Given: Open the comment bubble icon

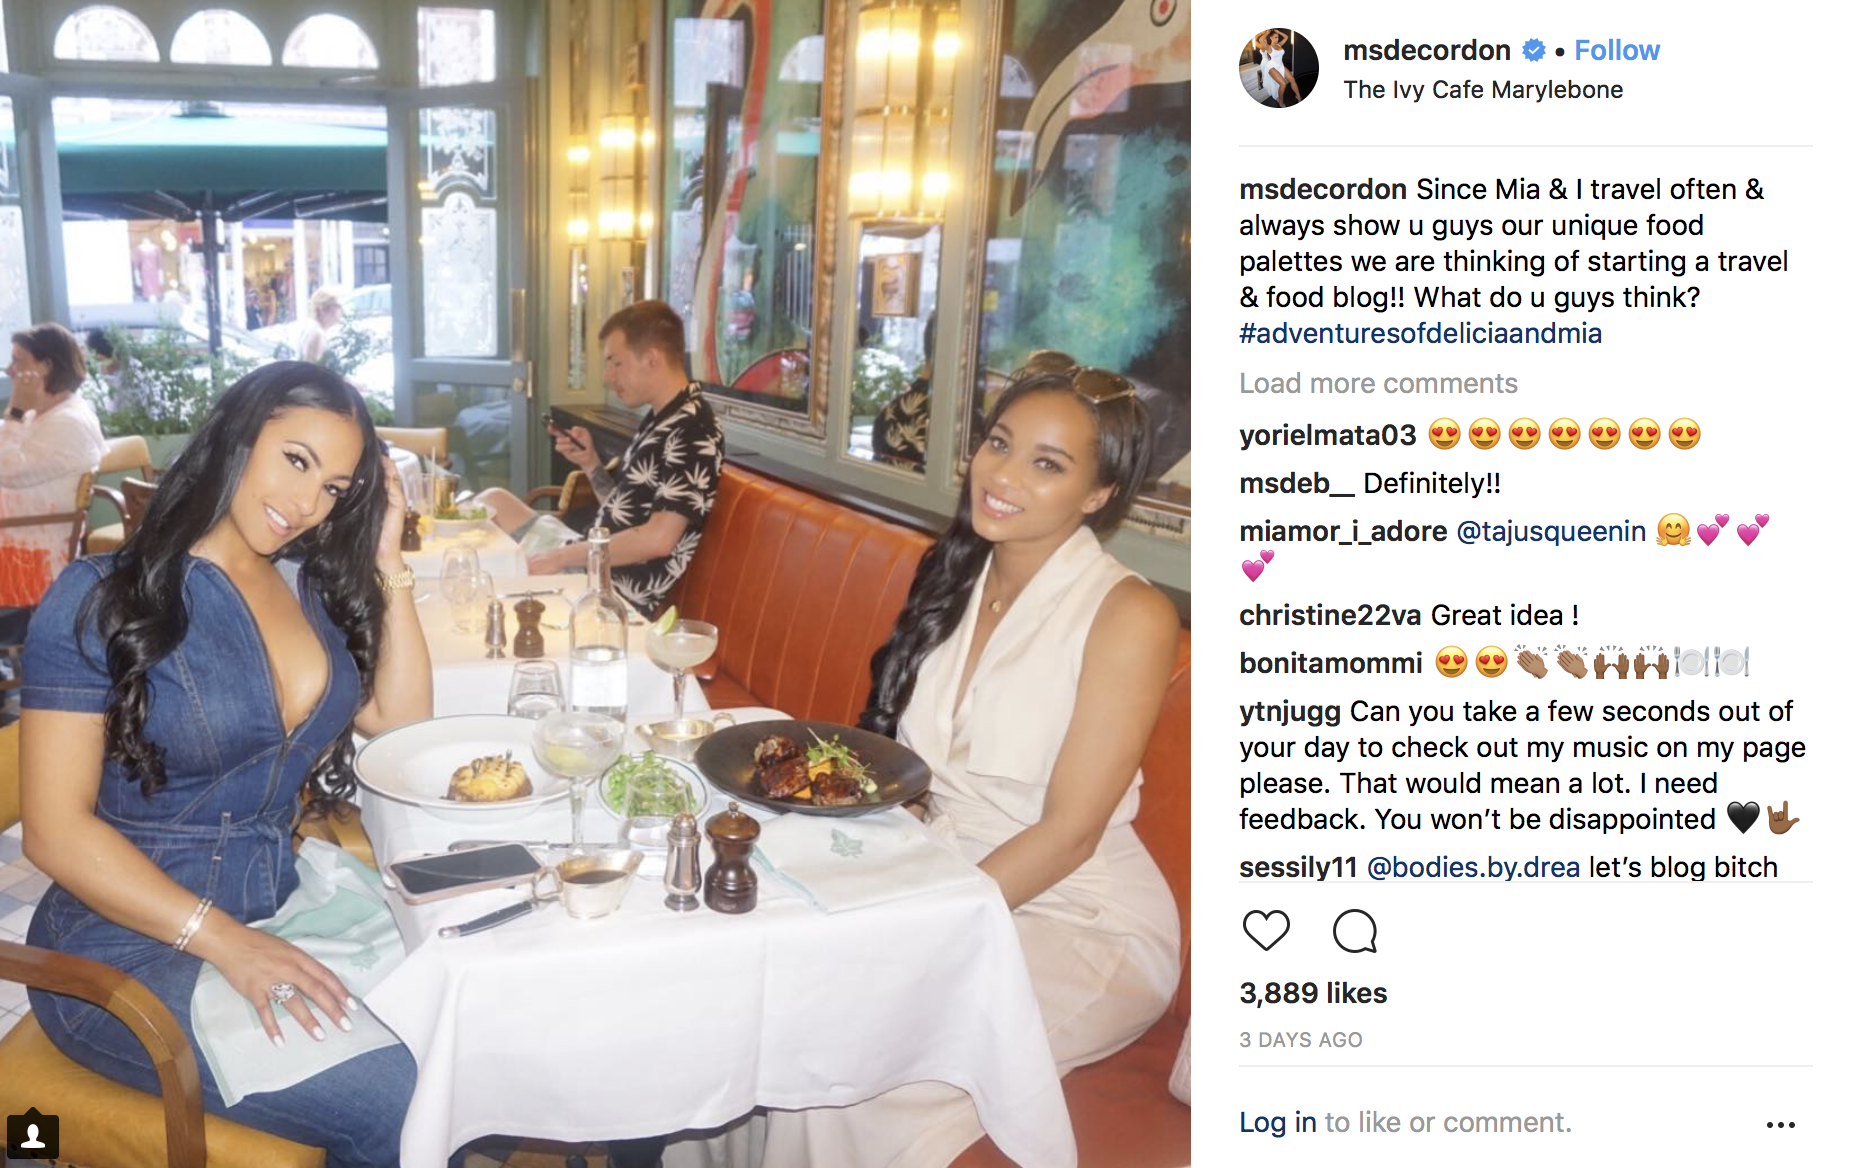Looking at the screenshot, I should coord(1355,931).
